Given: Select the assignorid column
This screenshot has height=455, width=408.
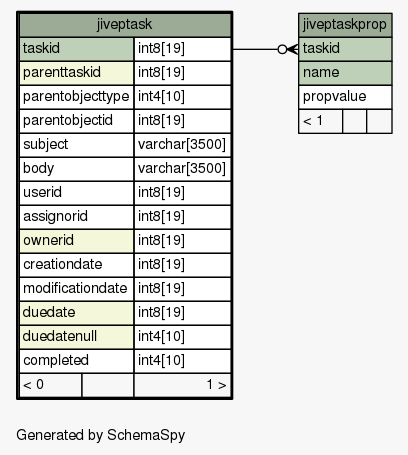Looking at the screenshot, I should [x=77, y=217].
